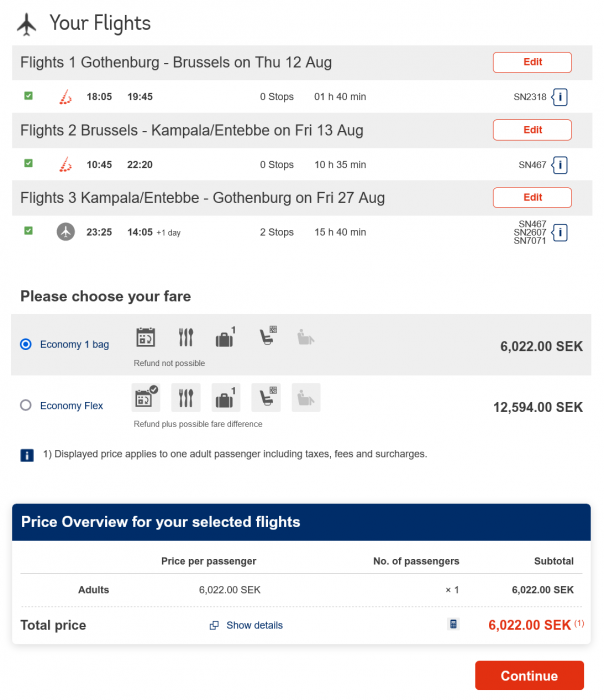Click seat selection icon for Economy 1 bag
Viewport: 604px width, 700px height.
[x=266, y=338]
